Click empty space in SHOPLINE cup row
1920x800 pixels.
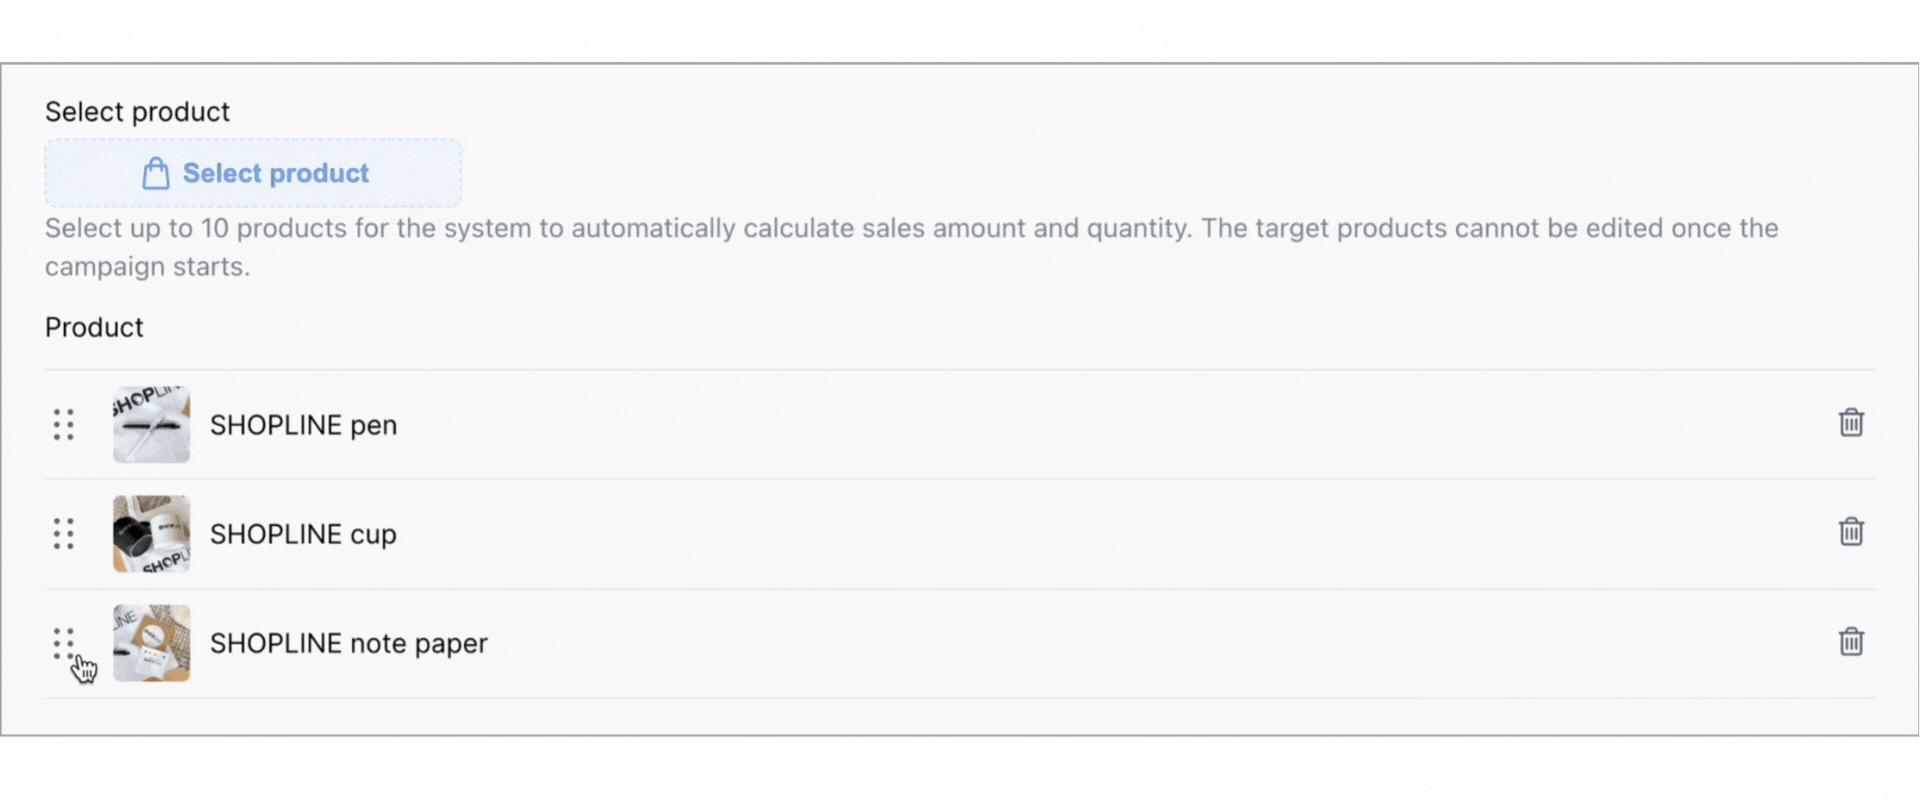(1100, 534)
